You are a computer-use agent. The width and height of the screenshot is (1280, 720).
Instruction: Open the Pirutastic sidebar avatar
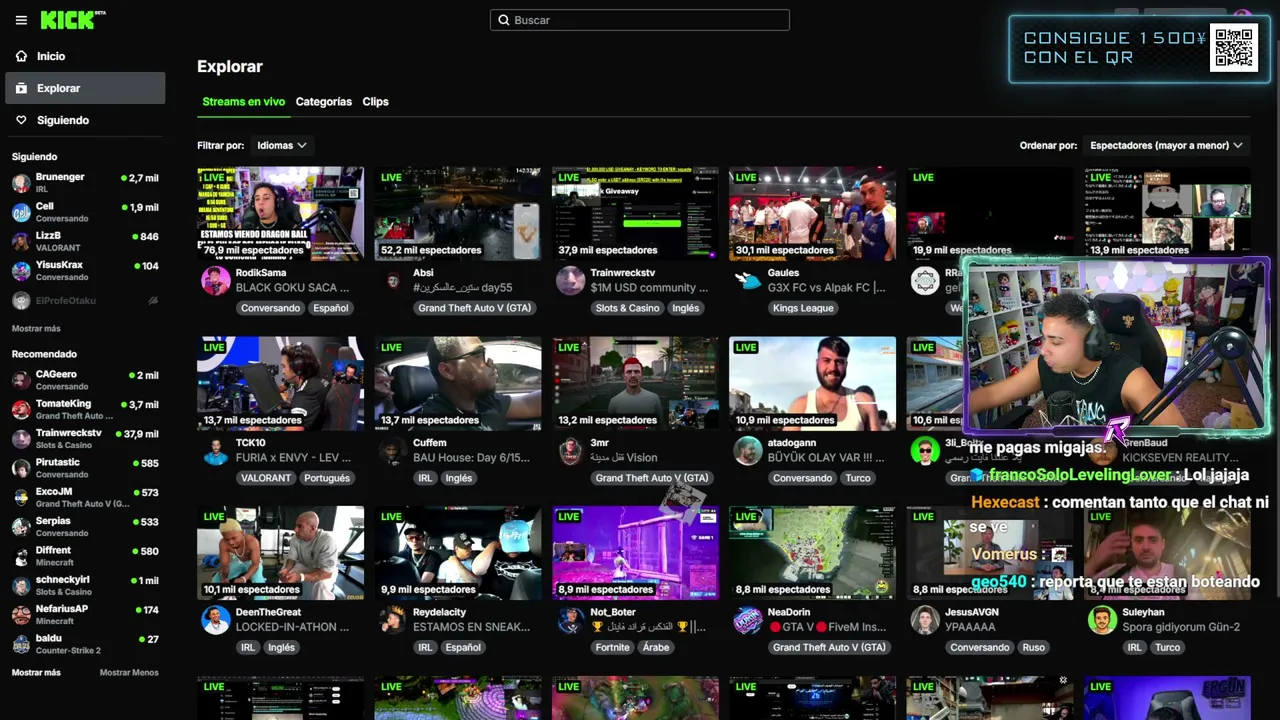tap(21, 468)
